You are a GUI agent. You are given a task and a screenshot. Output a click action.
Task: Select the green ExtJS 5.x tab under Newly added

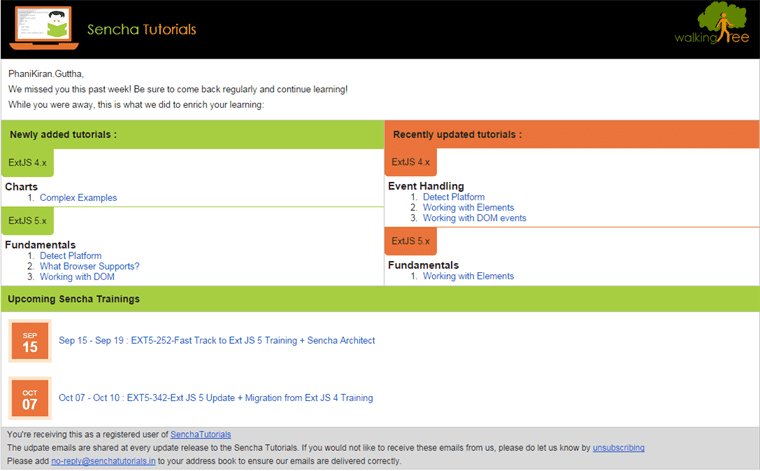coord(28,221)
